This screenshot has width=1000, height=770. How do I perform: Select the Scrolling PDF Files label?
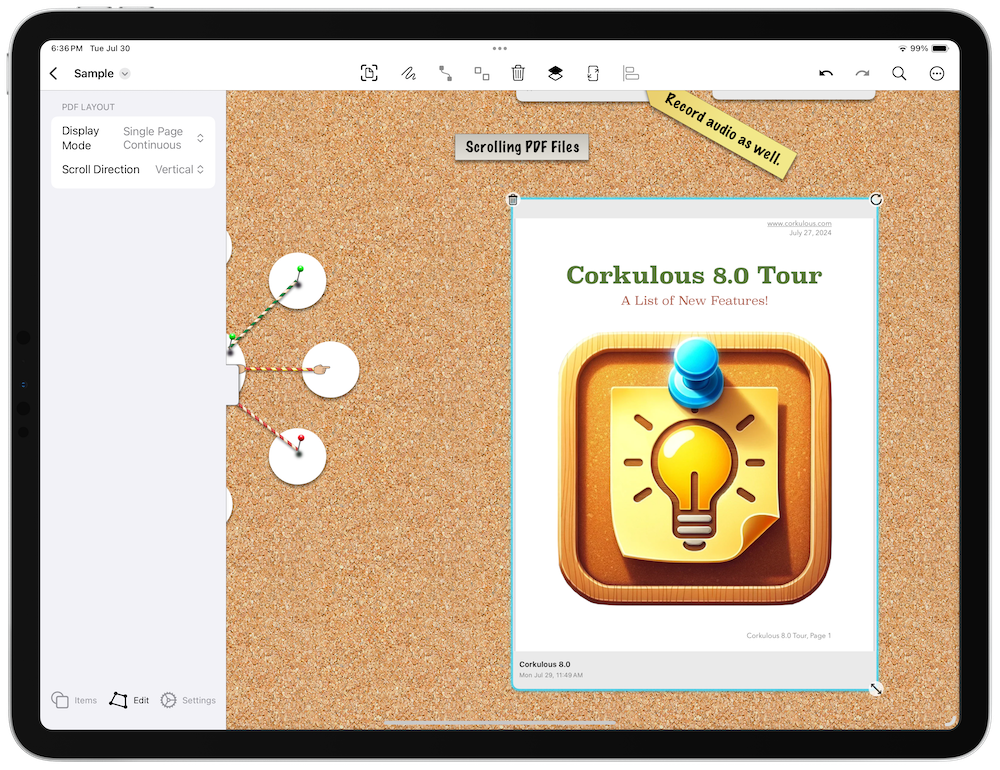click(522, 147)
